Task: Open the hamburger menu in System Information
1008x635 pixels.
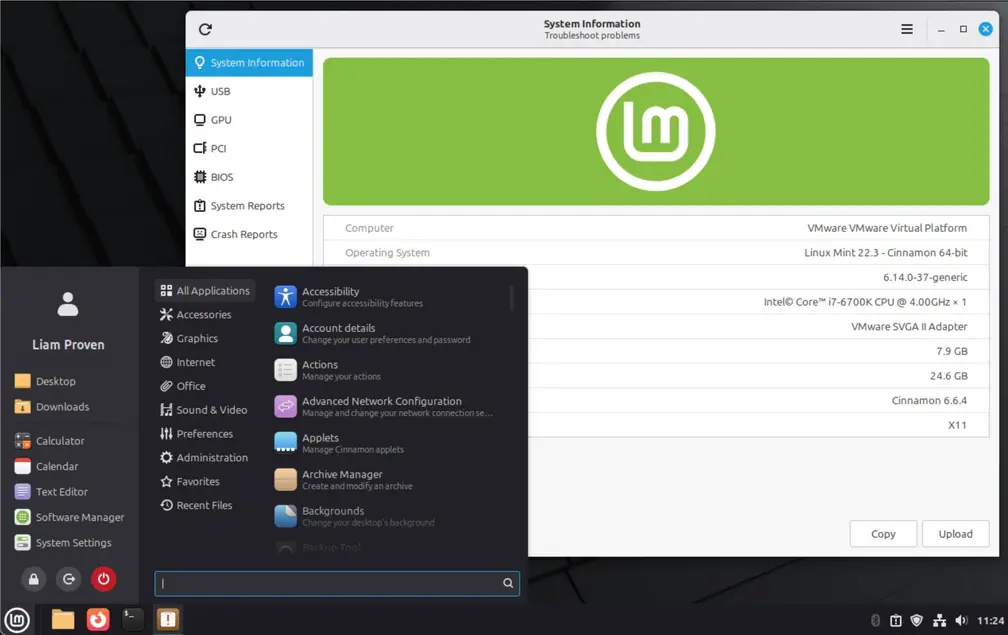Action: [907, 29]
